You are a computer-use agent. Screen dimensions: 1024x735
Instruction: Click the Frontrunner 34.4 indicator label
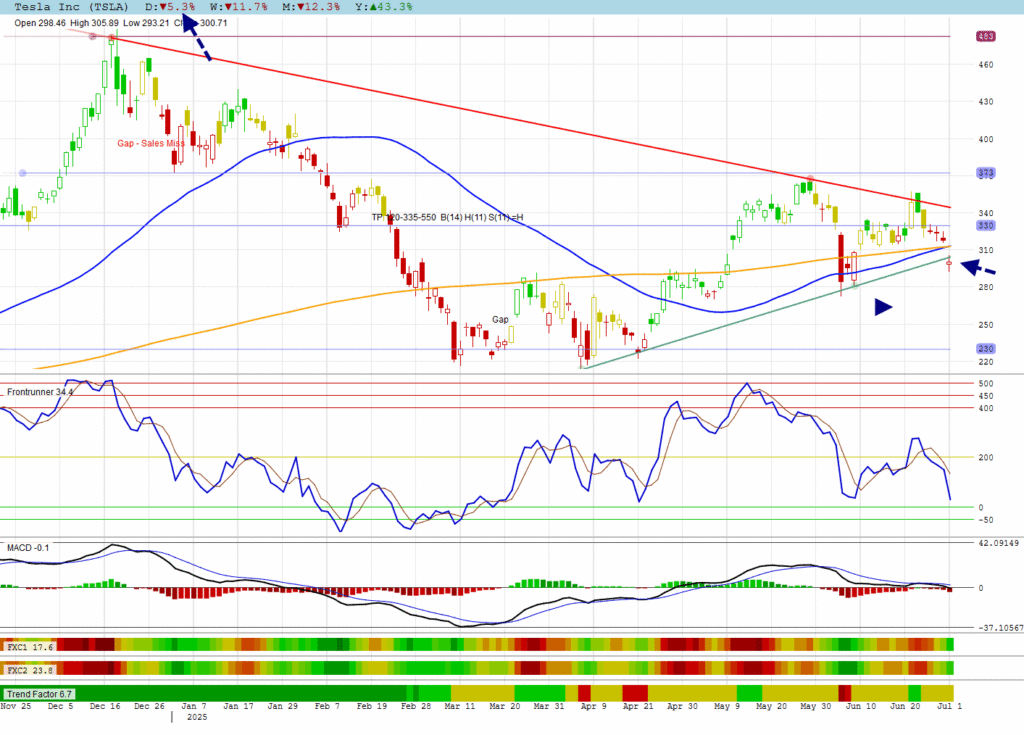click(x=40, y=392)
